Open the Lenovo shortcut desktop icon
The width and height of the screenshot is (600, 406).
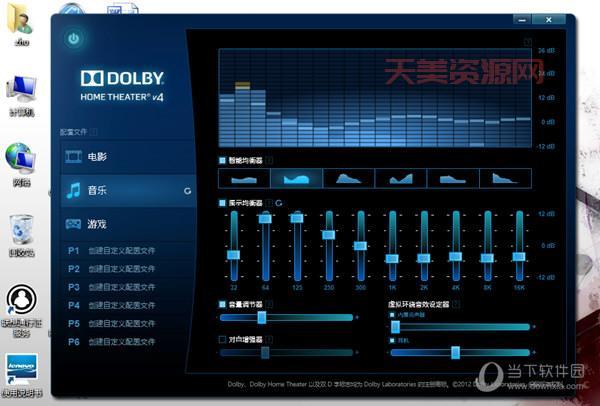22,375
